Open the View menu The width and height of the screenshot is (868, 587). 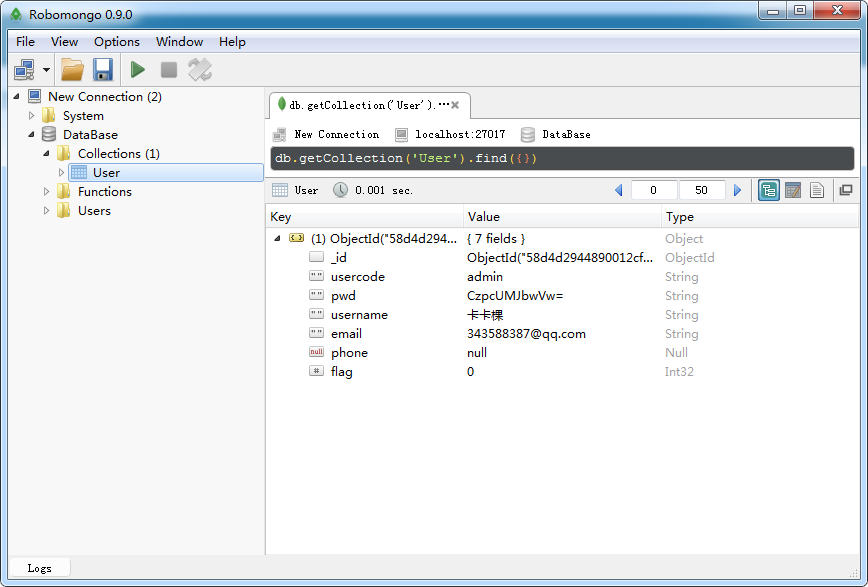coord(64,42)
